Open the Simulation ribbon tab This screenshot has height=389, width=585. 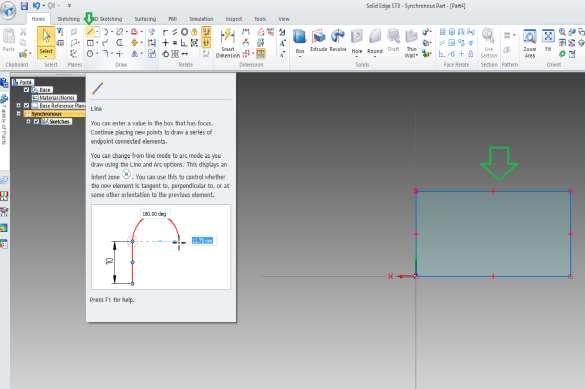(201, 19)
